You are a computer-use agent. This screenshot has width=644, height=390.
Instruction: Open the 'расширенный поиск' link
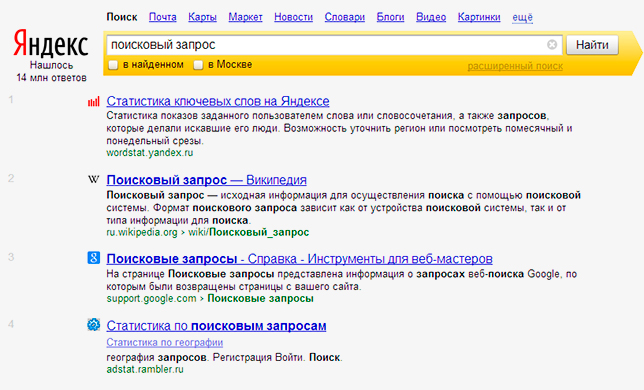tap(515, 66)
